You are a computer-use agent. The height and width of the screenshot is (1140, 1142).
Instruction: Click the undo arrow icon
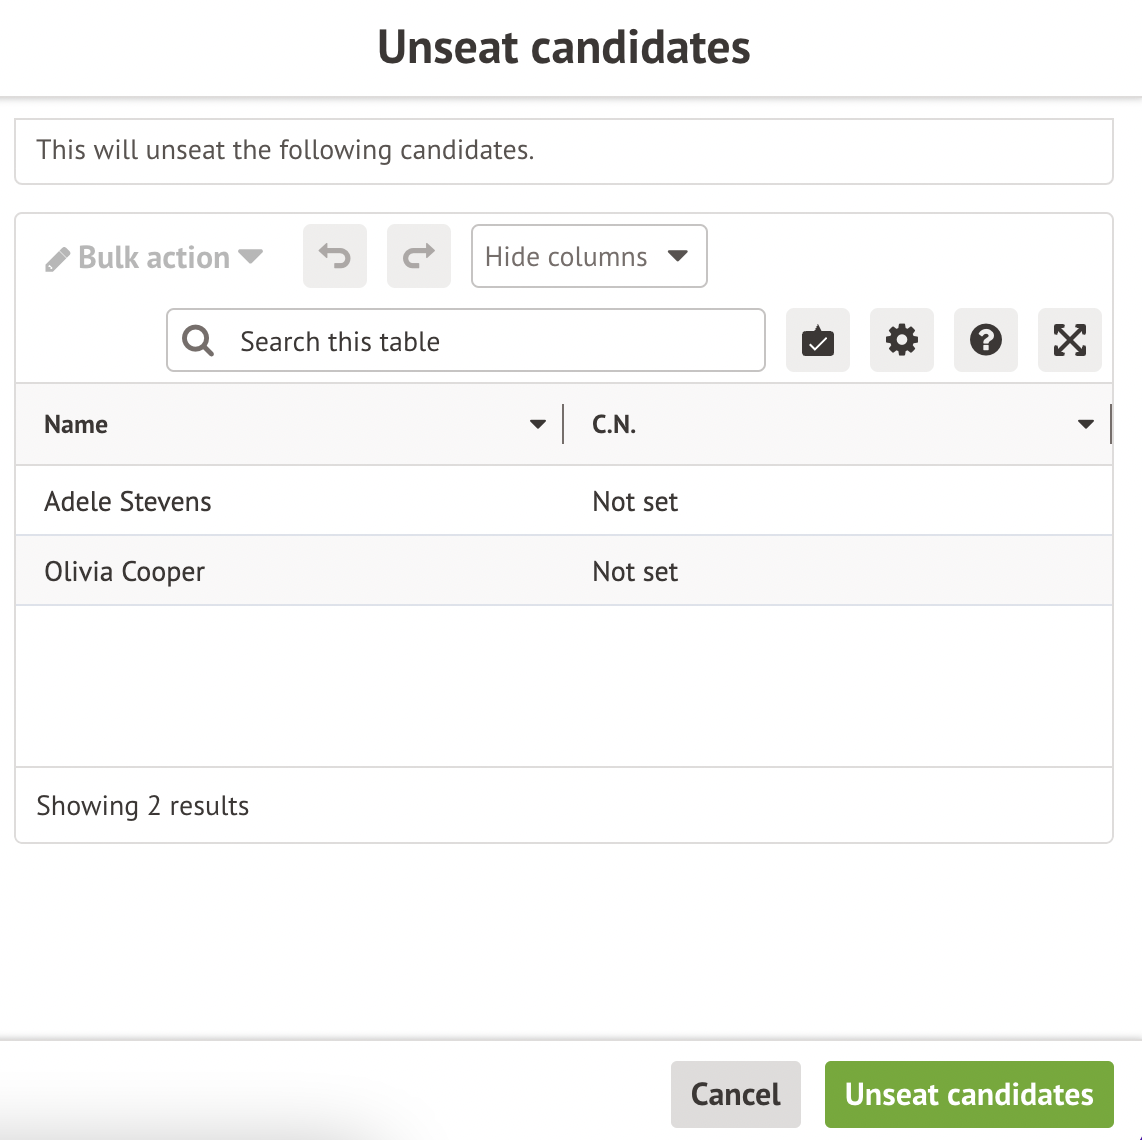335,256
